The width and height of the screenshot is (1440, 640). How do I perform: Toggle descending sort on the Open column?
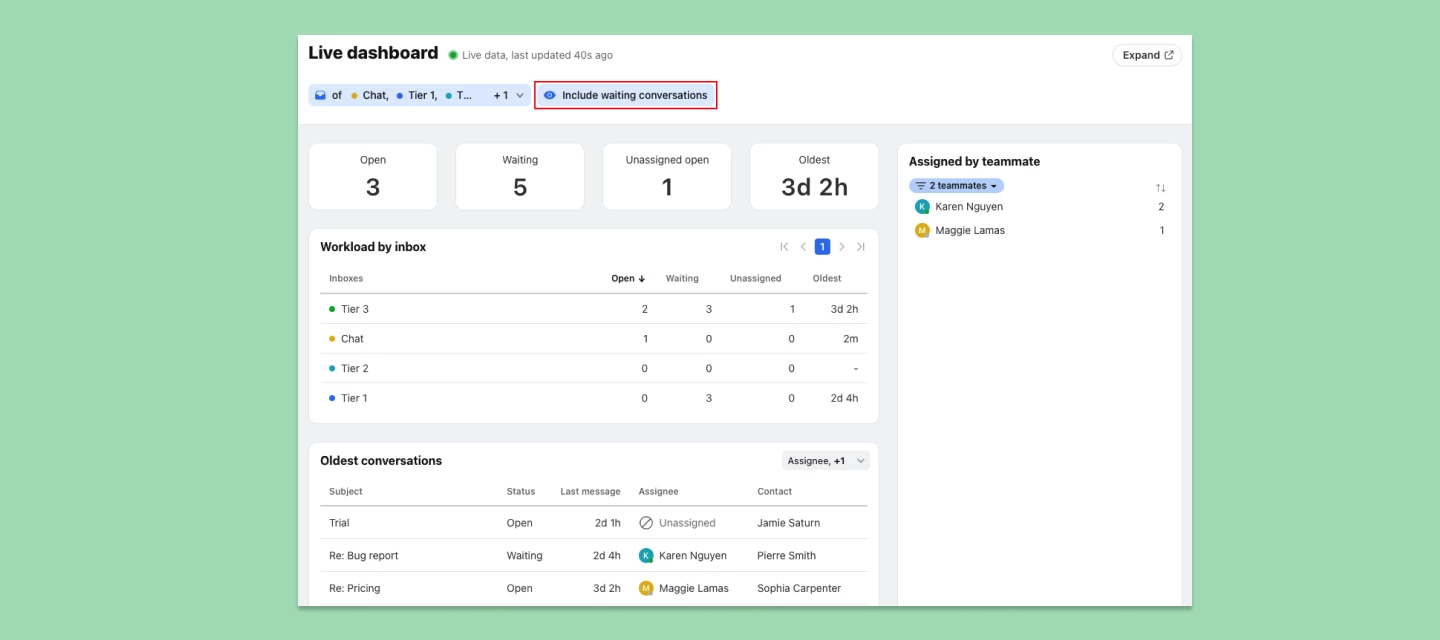[x=627, y=278]
